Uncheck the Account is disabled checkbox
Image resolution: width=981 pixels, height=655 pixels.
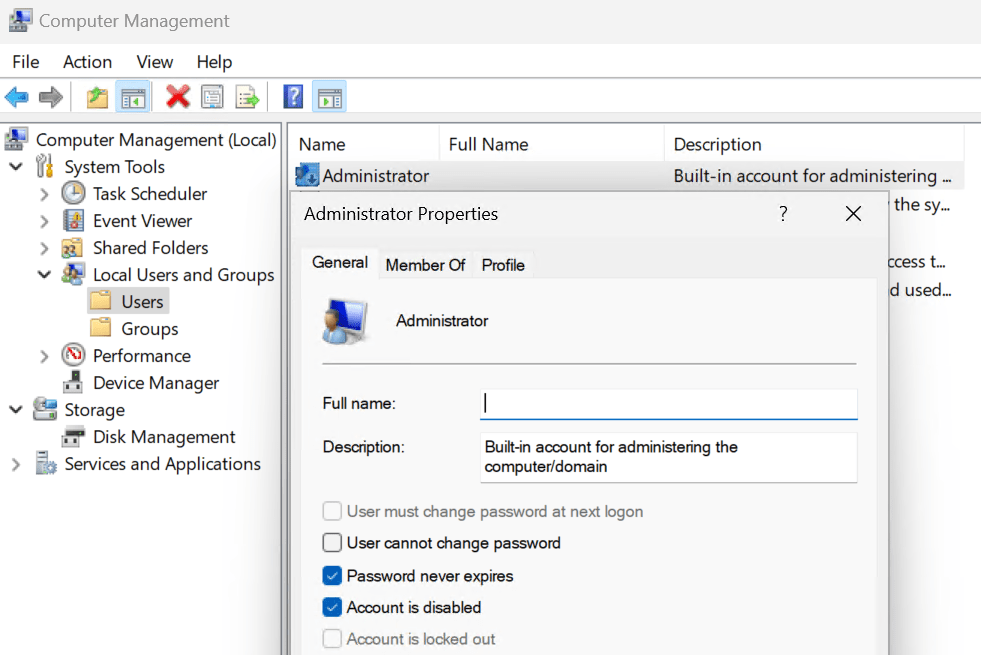coord(332,607)
